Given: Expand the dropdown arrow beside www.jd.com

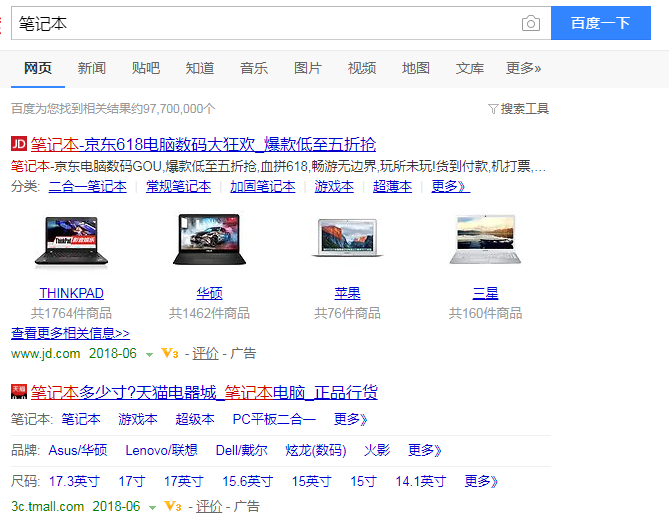Looking at the screenshot, I should (149, 354).
